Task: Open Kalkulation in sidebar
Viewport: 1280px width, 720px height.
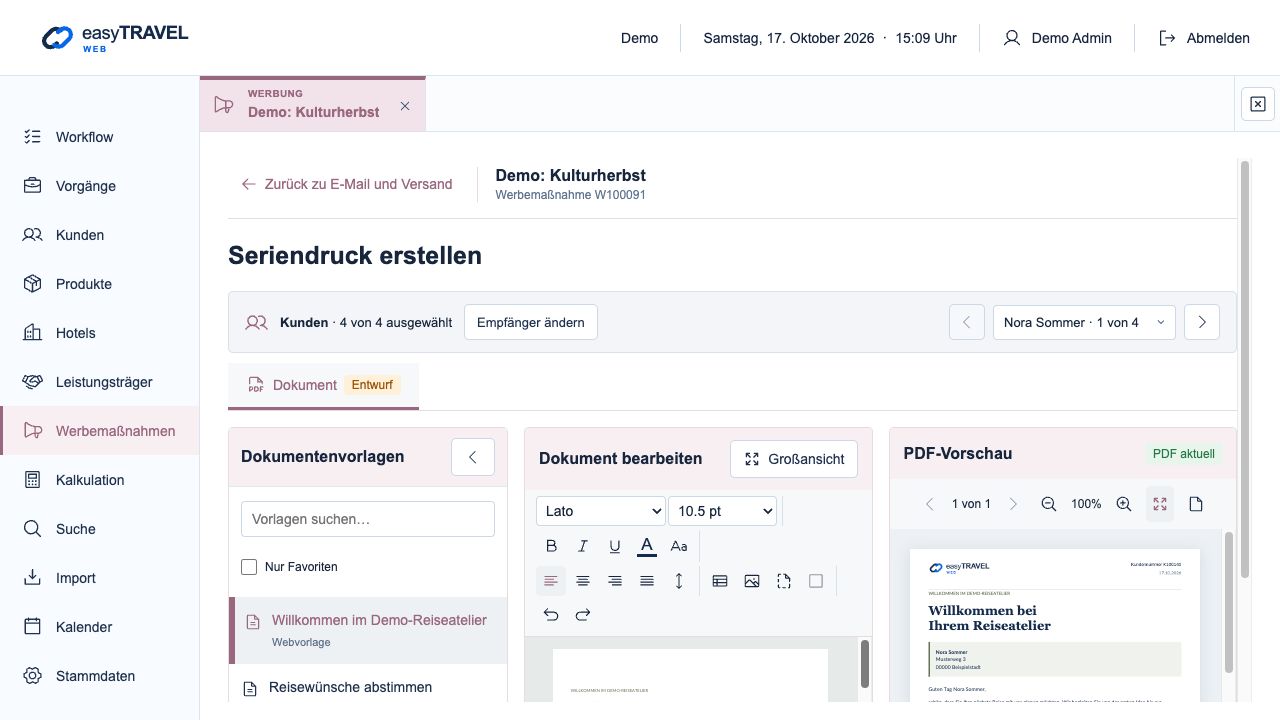Action: click(100, 480)
